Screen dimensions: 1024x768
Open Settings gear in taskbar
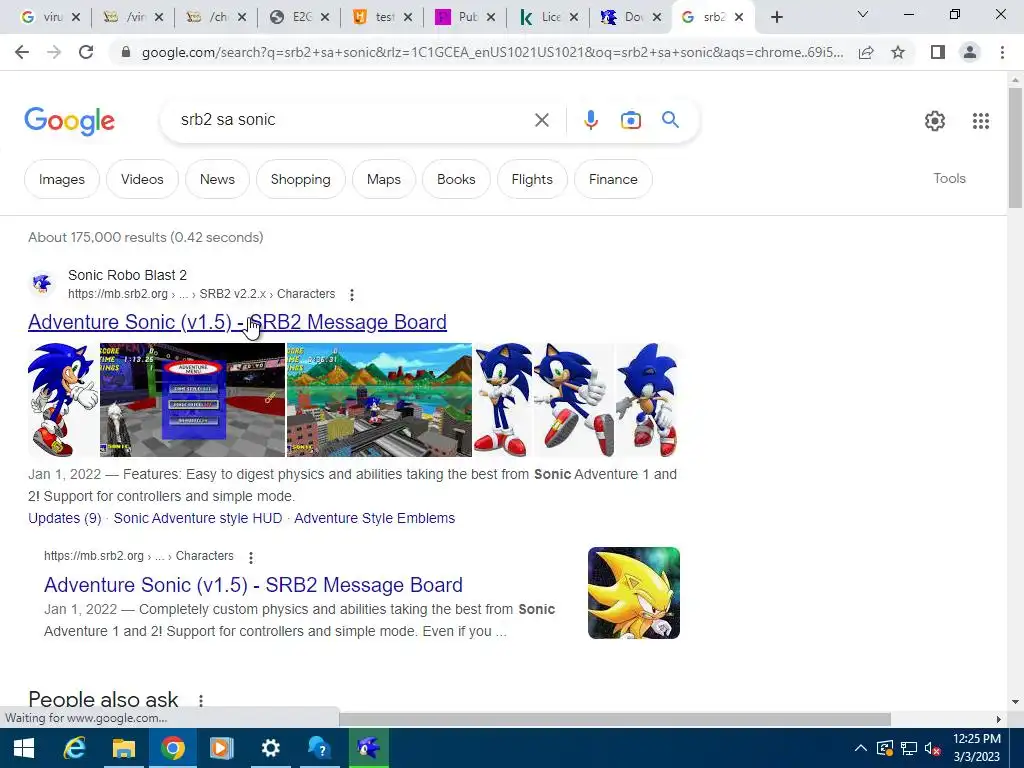point(270,748)
